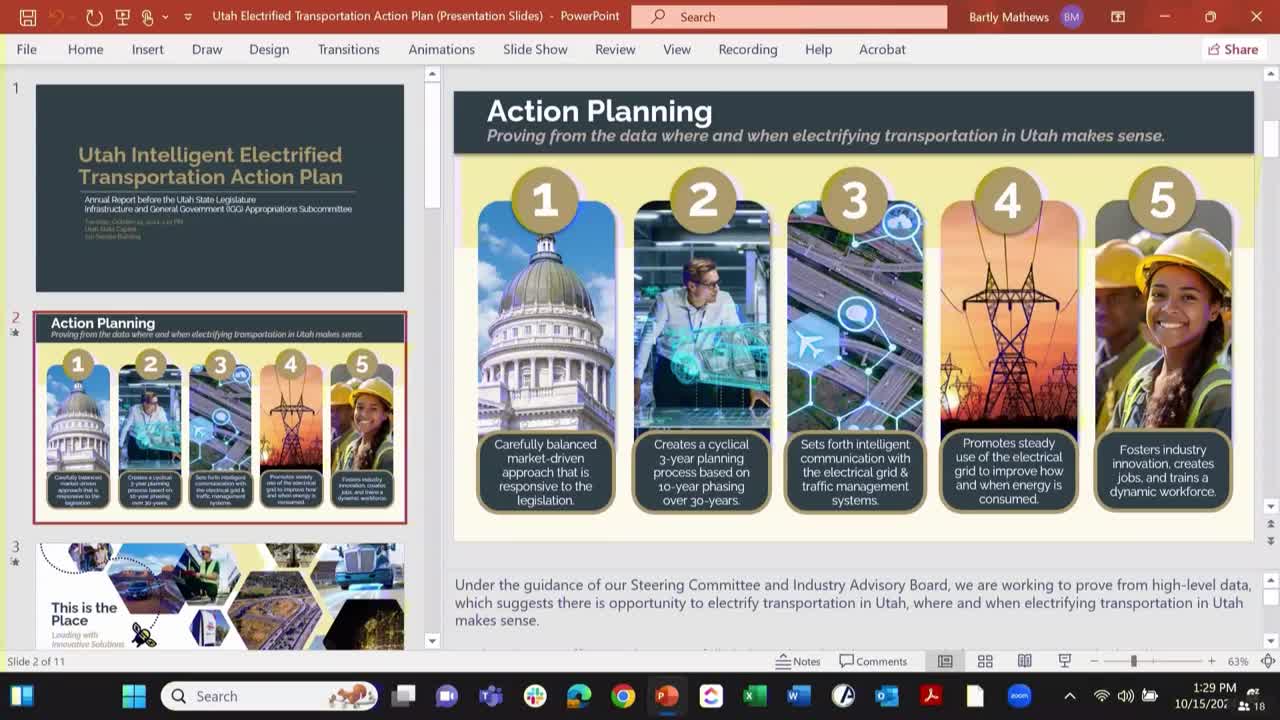
Task: Open Touch/Mouse mode dropdown arrow
Action: (165, 17)
